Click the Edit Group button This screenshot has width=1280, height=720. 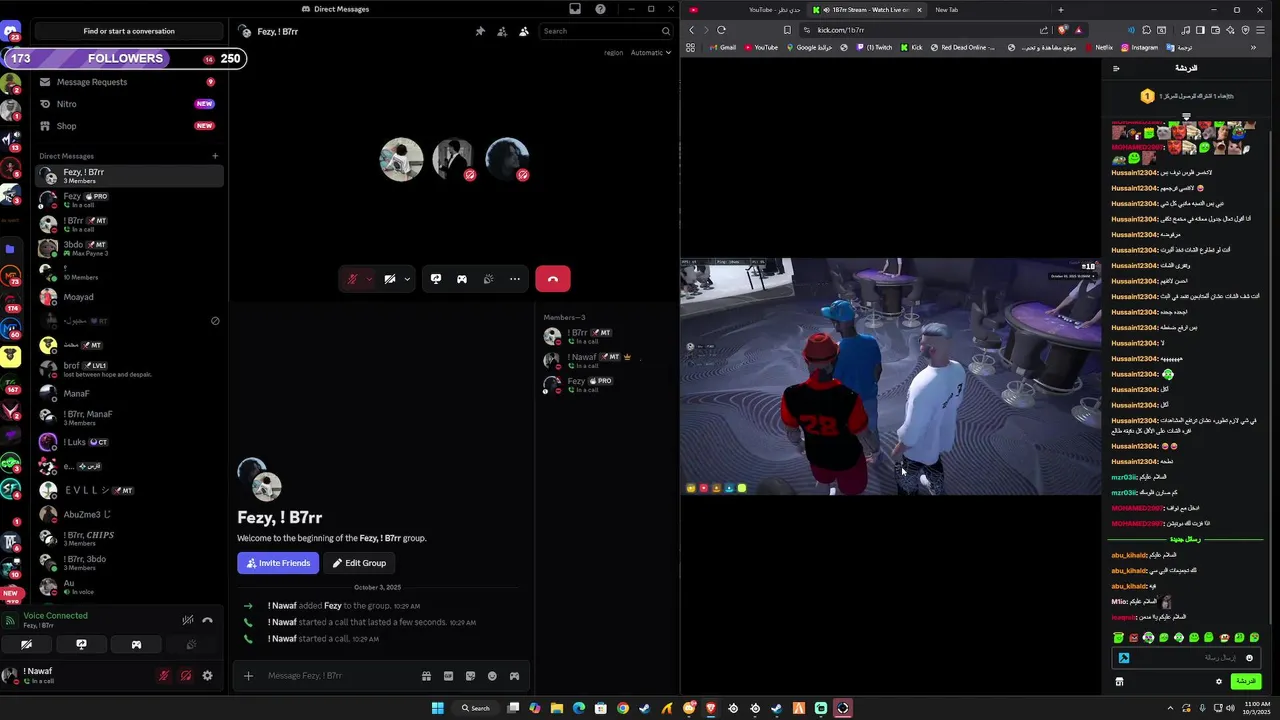pyautogui.click(x=359, y=563)
